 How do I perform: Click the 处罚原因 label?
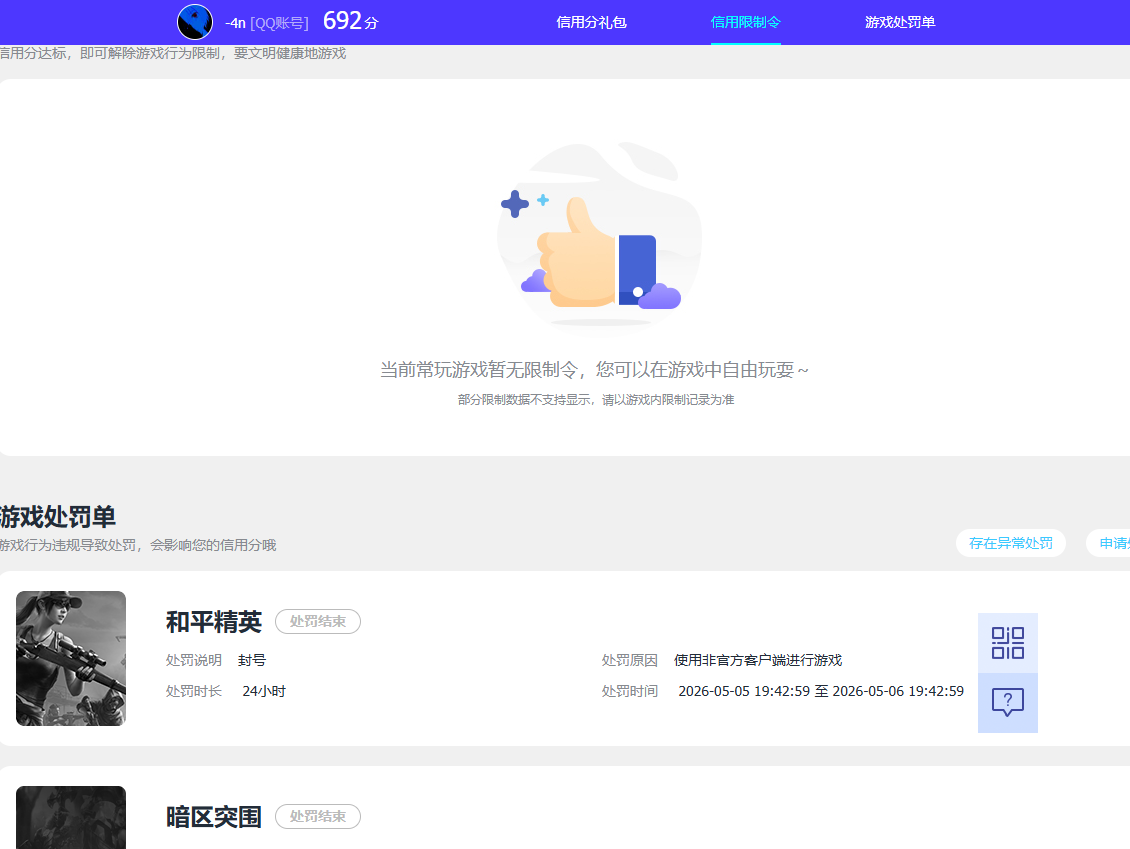point(629,660)
